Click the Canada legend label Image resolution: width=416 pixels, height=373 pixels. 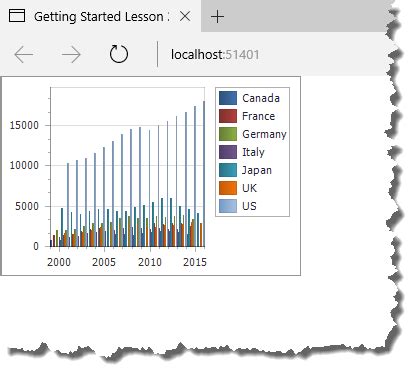coord(261,98)
